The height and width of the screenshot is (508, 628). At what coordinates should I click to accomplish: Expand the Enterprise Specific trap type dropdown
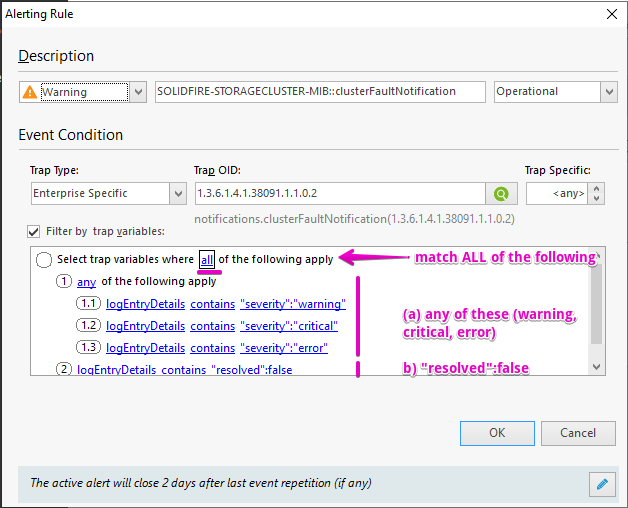178,194
